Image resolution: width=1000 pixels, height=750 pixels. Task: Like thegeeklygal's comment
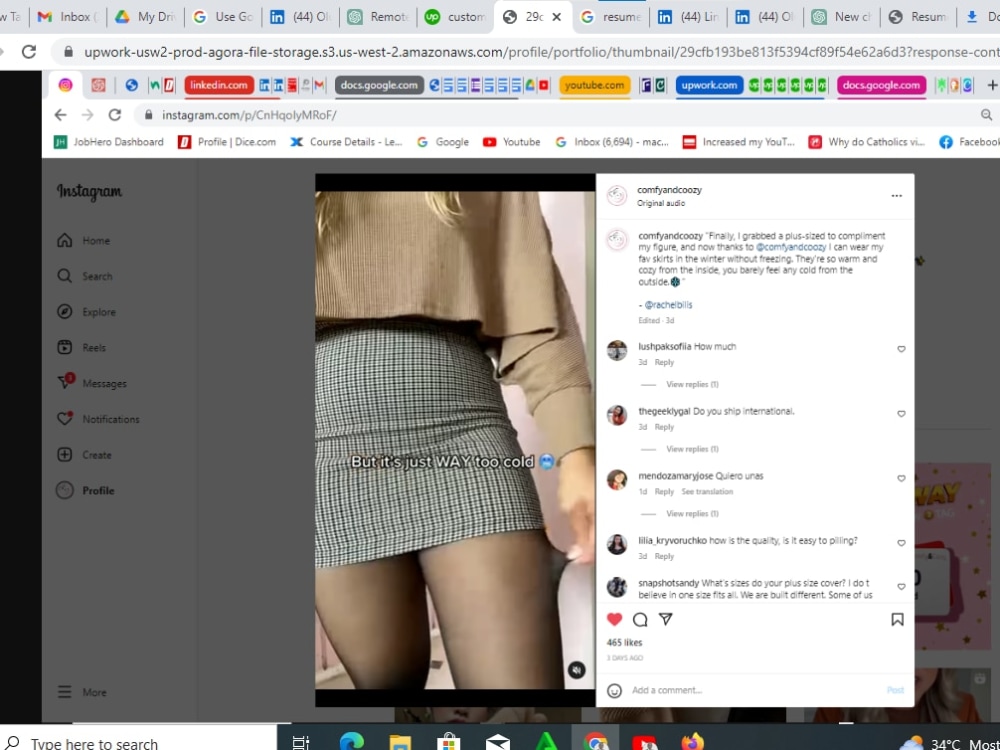[901, 414]
